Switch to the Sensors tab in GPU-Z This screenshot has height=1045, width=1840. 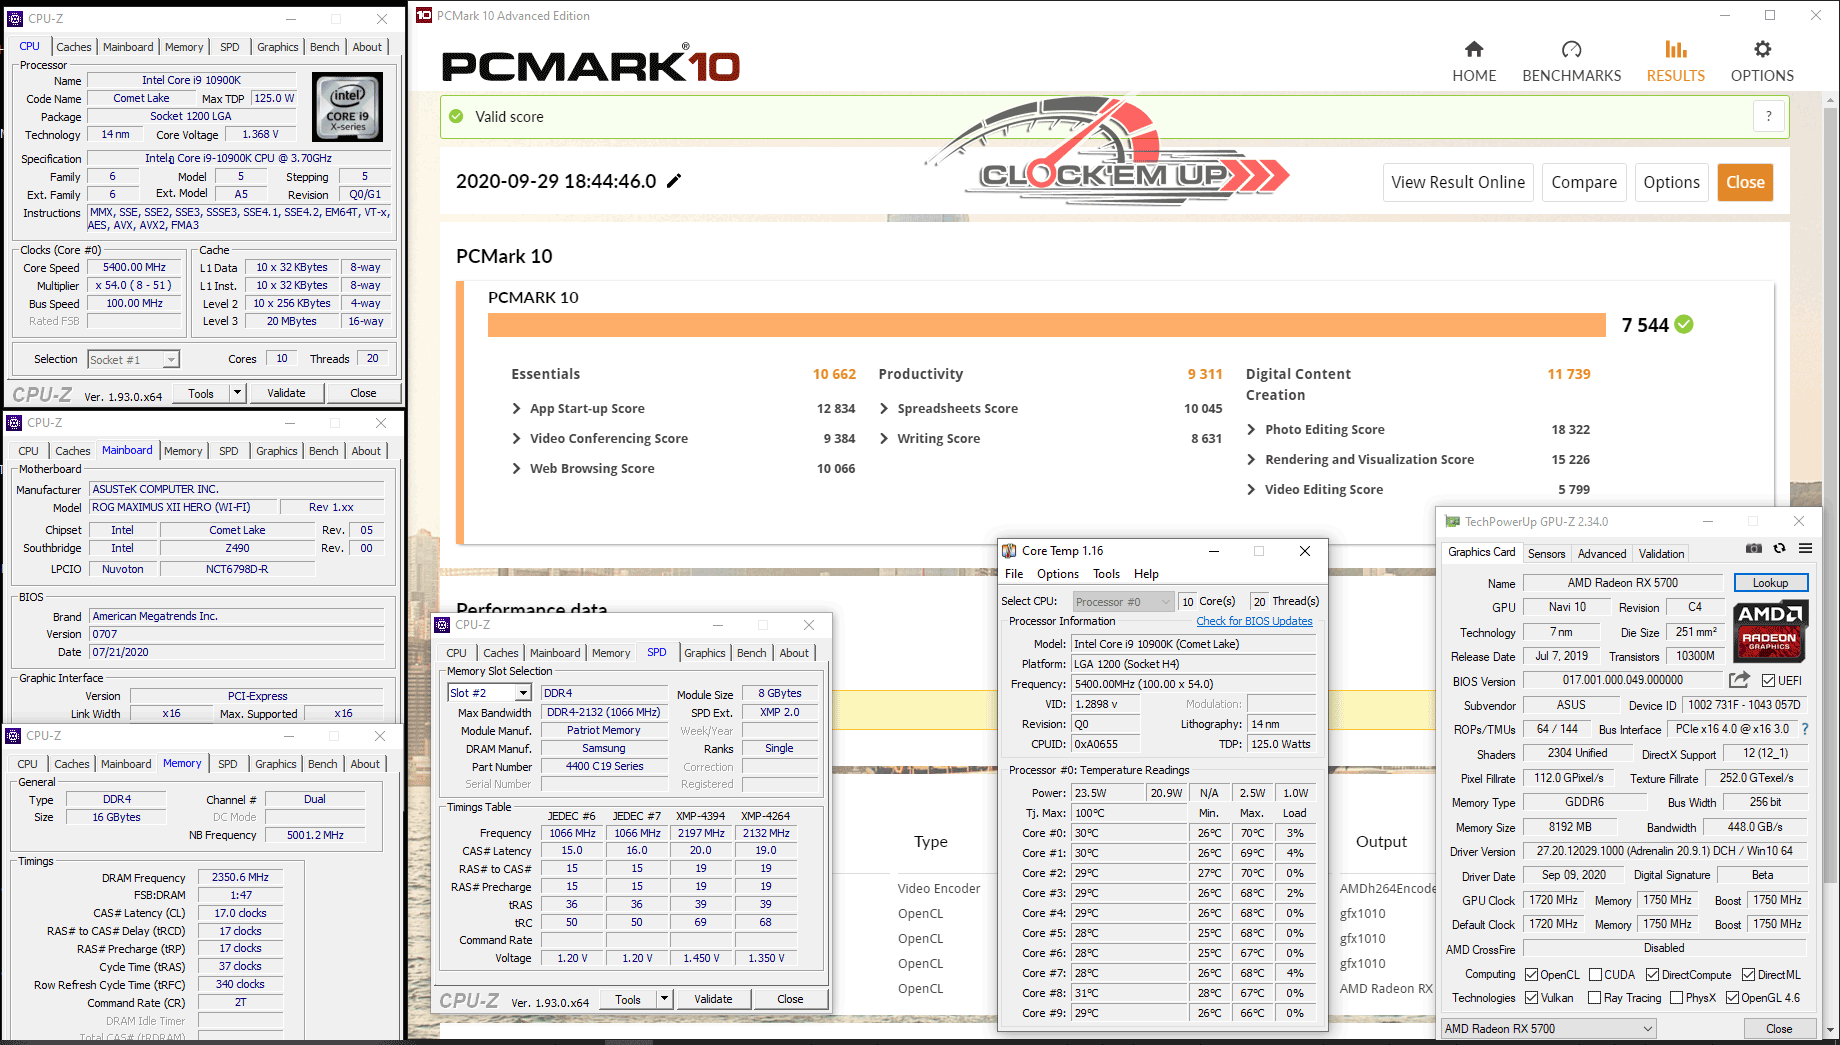click(x=1546, y=553)
